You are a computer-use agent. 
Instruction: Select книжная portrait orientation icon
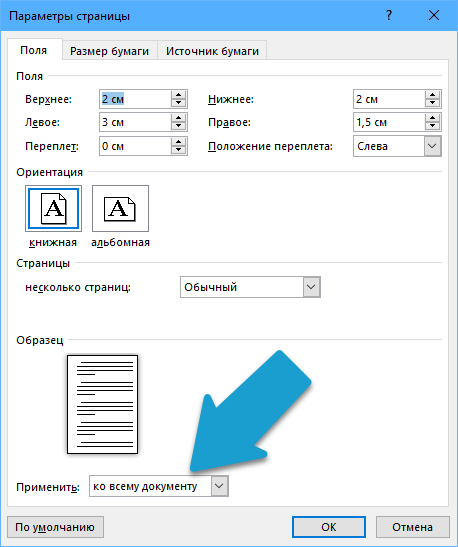53,209
